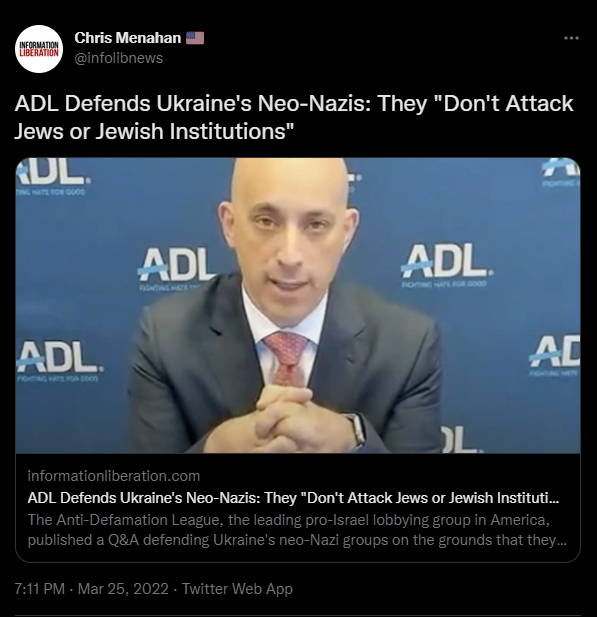This screenshot has height=617, width=597.
Task: Open the link preview image
Action: pyautogui.click(x=298, y=305)
